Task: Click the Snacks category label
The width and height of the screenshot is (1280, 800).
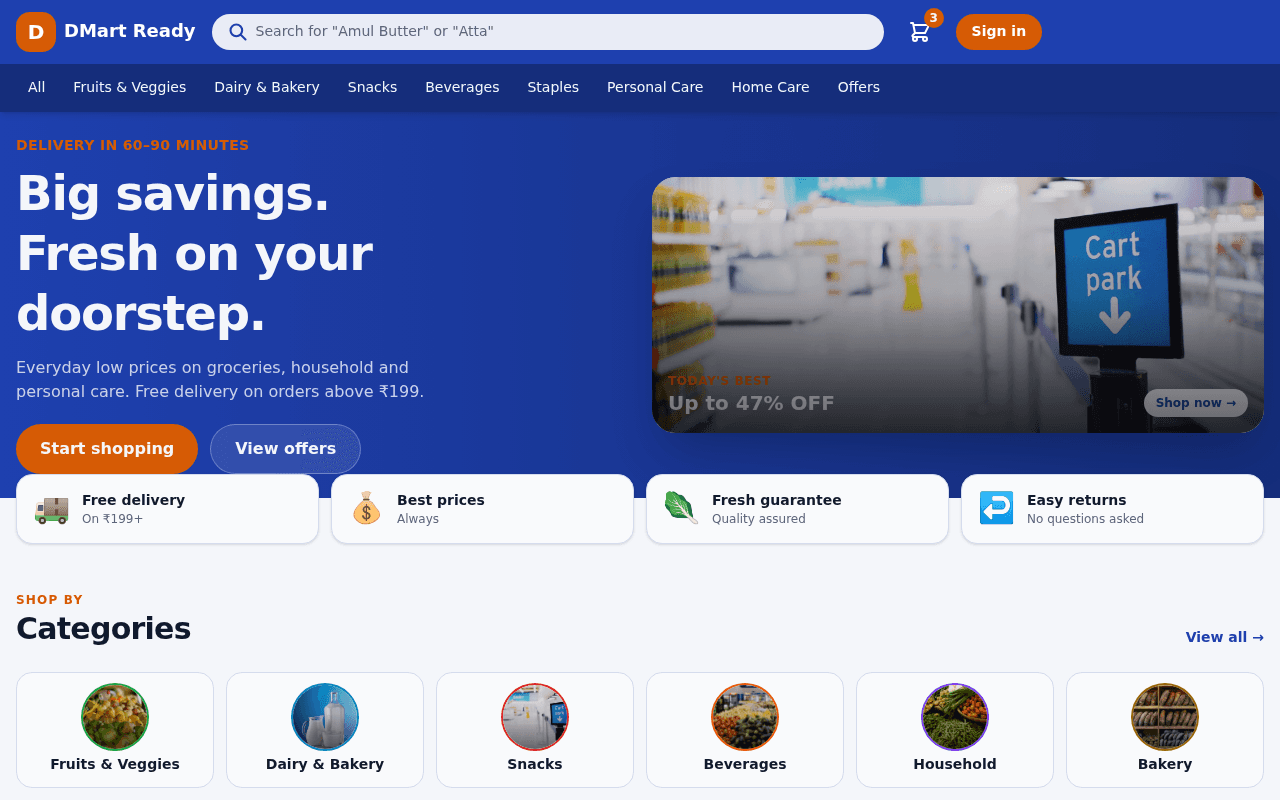Action: tap(535, 764)
